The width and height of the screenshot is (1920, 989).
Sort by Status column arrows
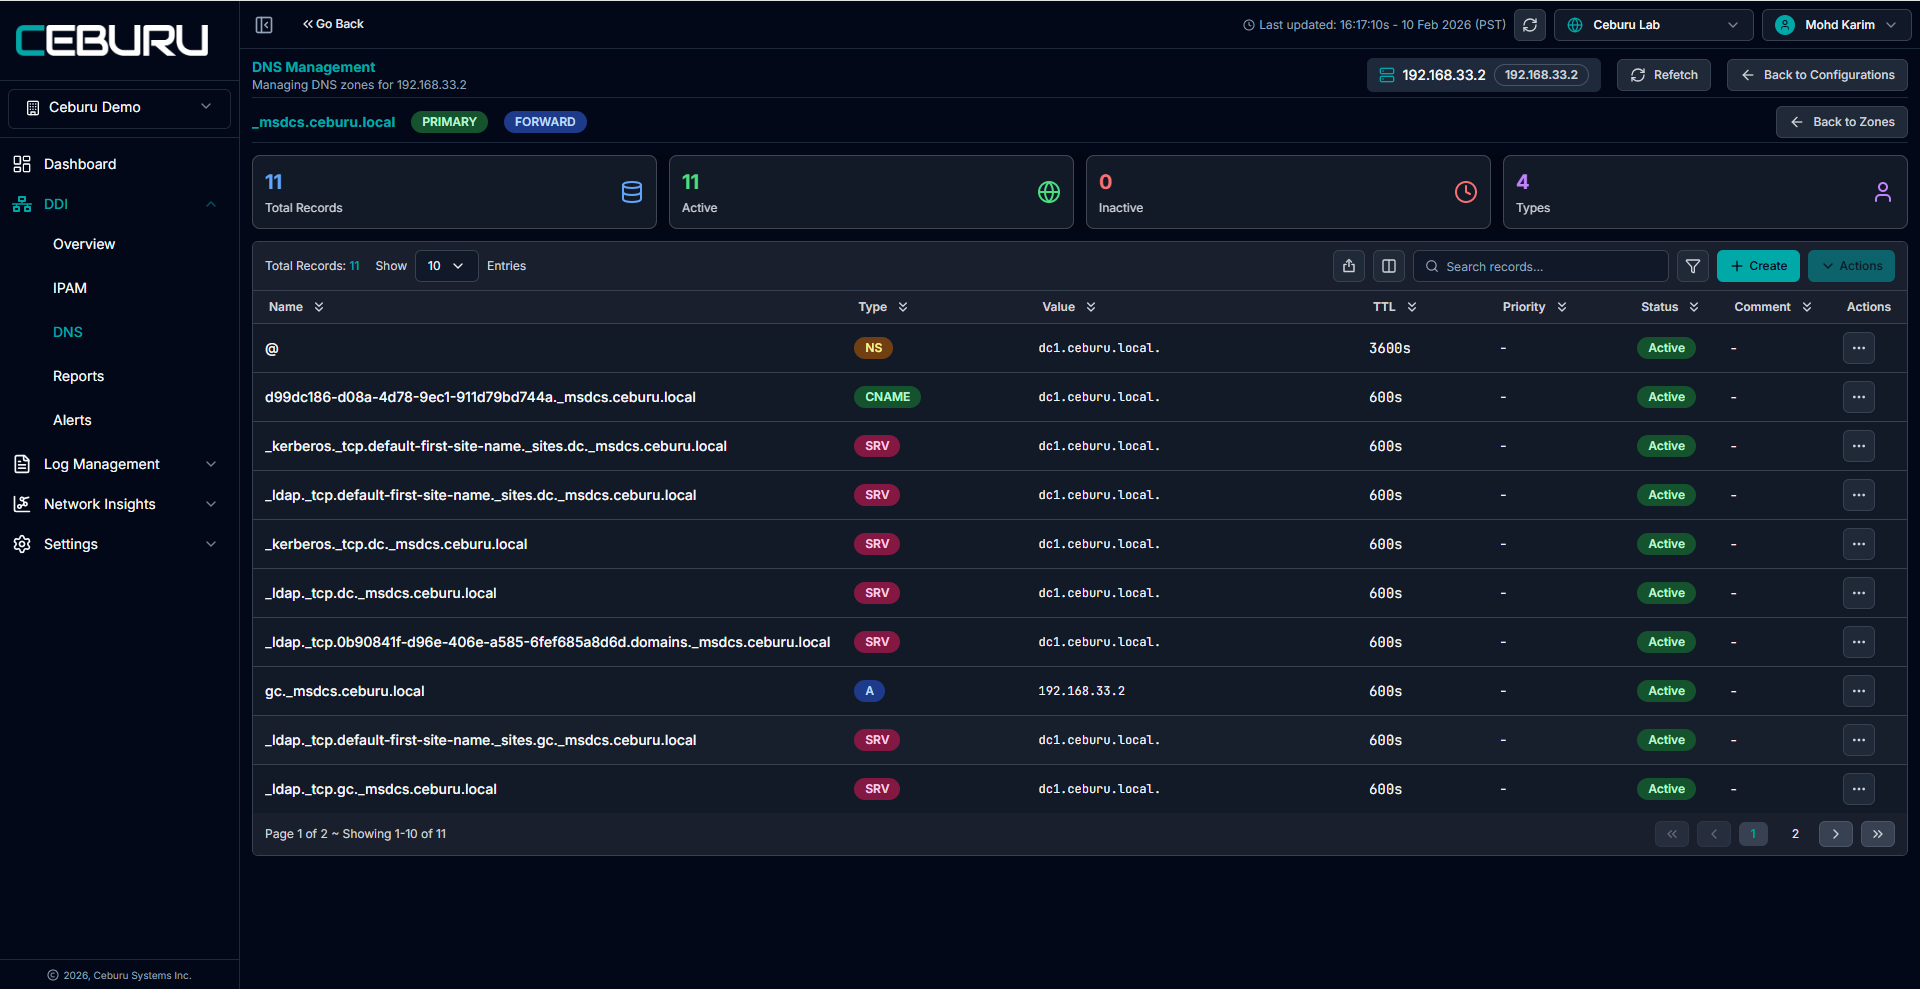coord(1694,307)
